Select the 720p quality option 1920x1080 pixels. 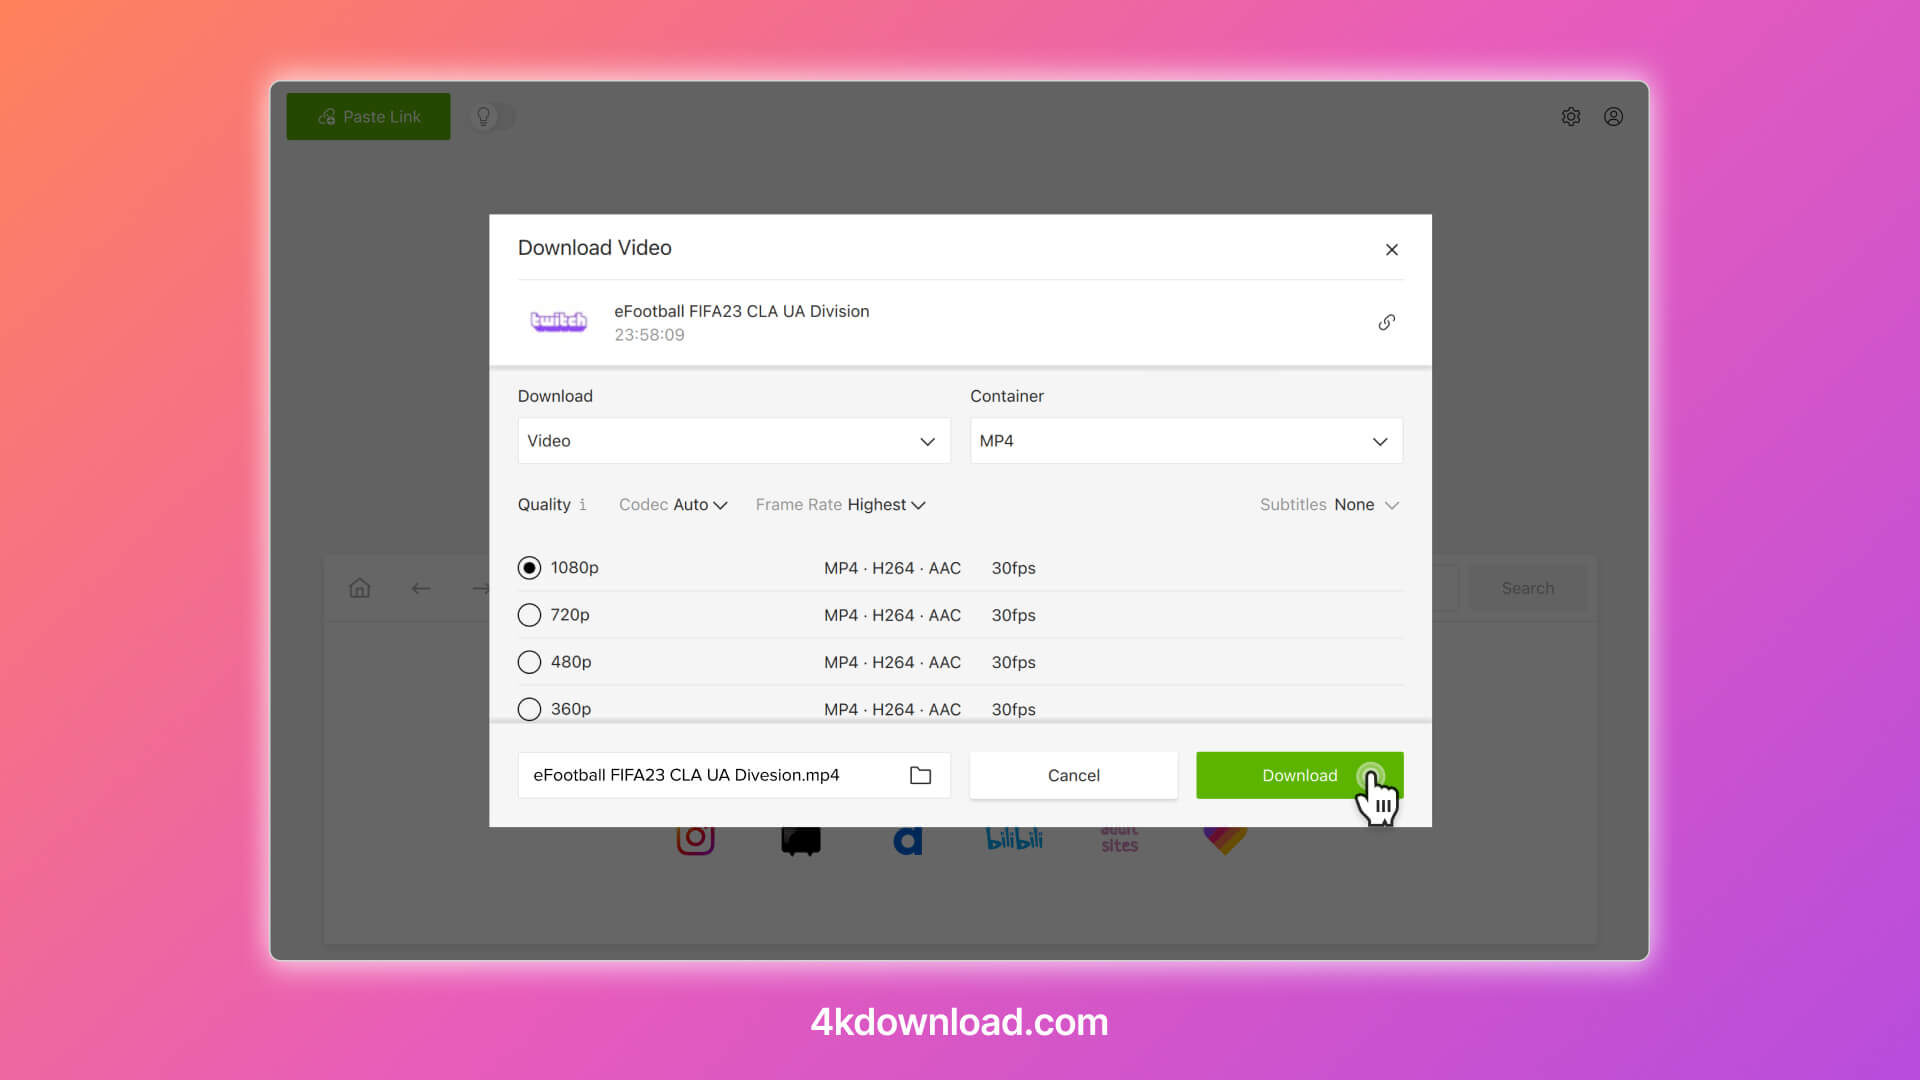(x=529, y=615)
